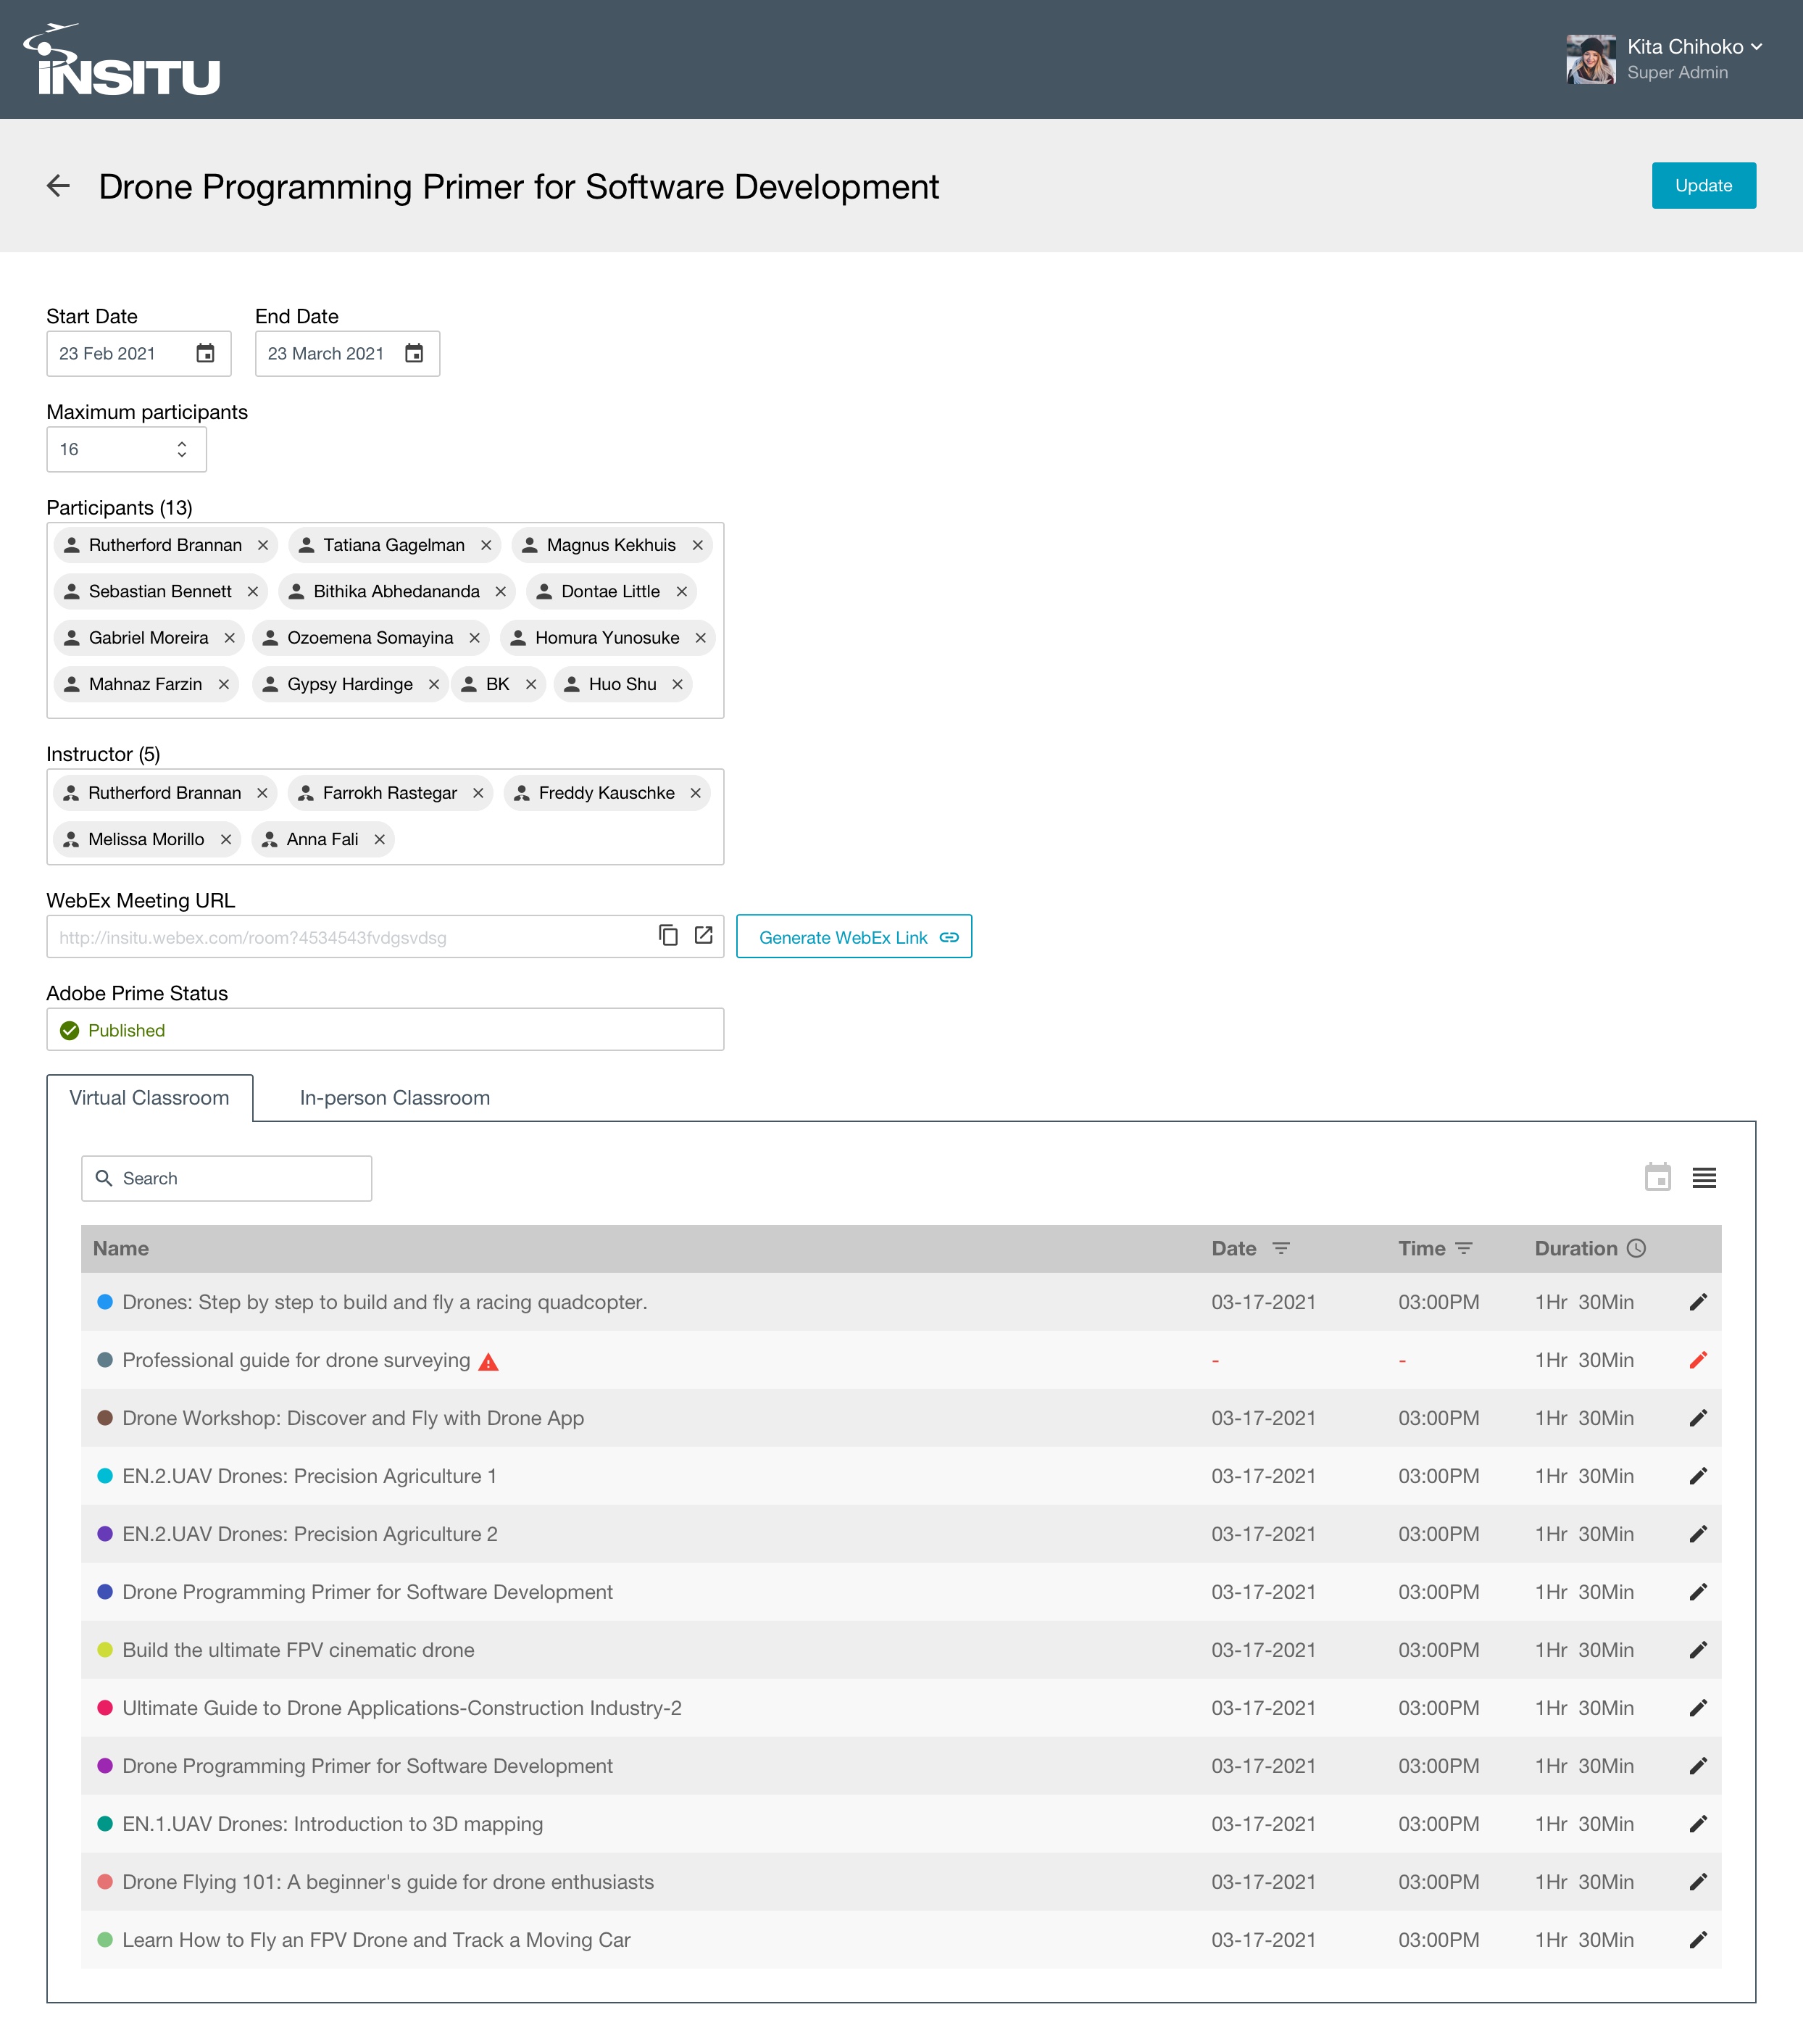Screen dimensions: 1803x2044
Task: Edit Precision Agriculture 1 row
Action: pyautogui.click(x=1698, y=1476)
